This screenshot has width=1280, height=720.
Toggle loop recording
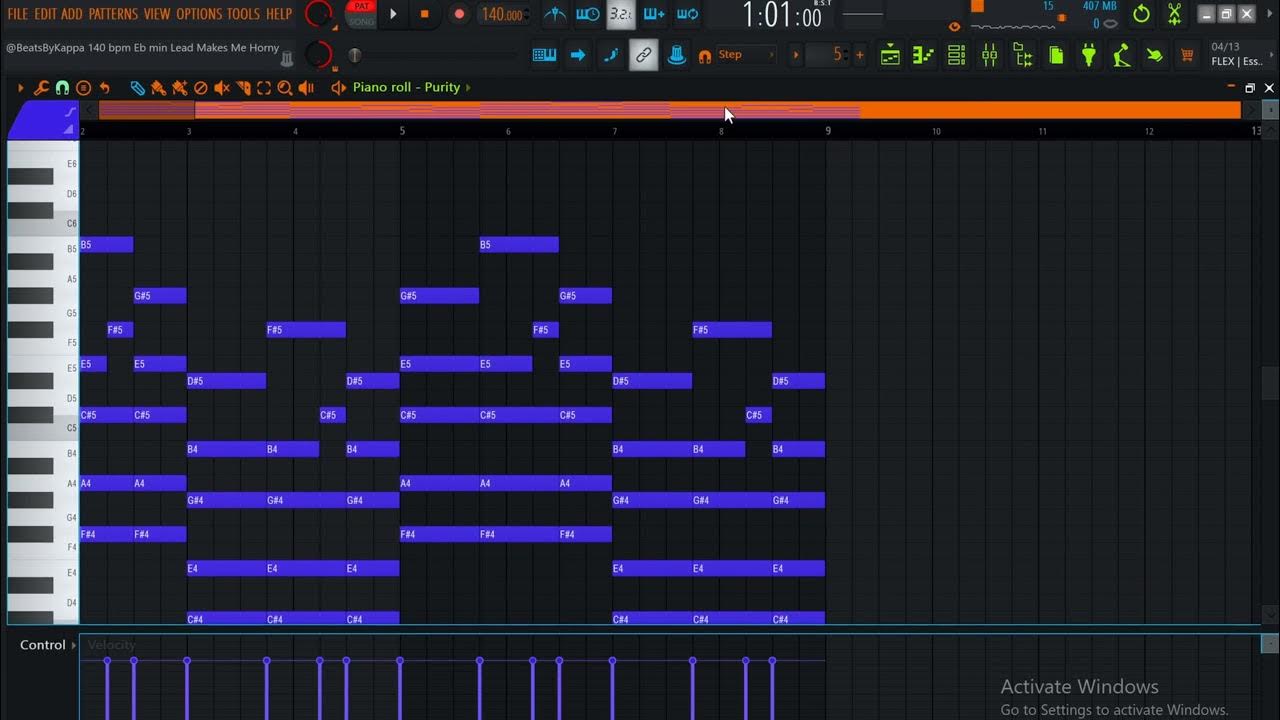tap(687, 14)
